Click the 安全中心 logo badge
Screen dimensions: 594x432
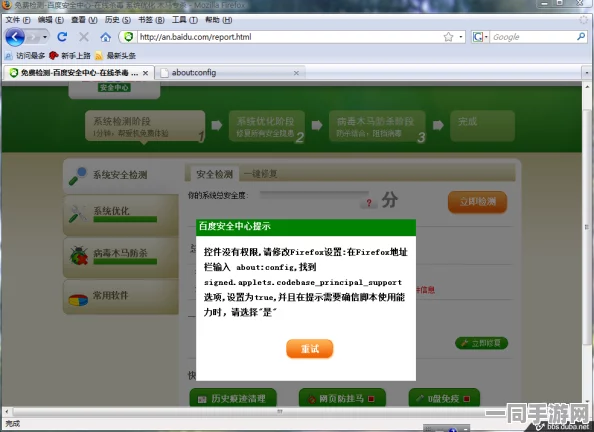click(114, 88)
